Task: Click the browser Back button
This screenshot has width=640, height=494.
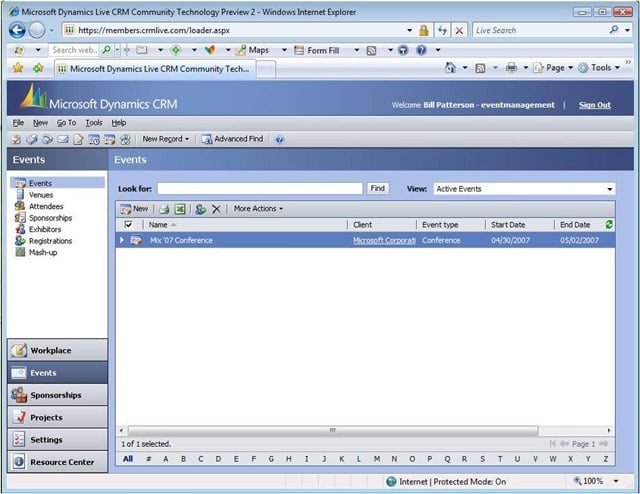Action: click(17, 30)
